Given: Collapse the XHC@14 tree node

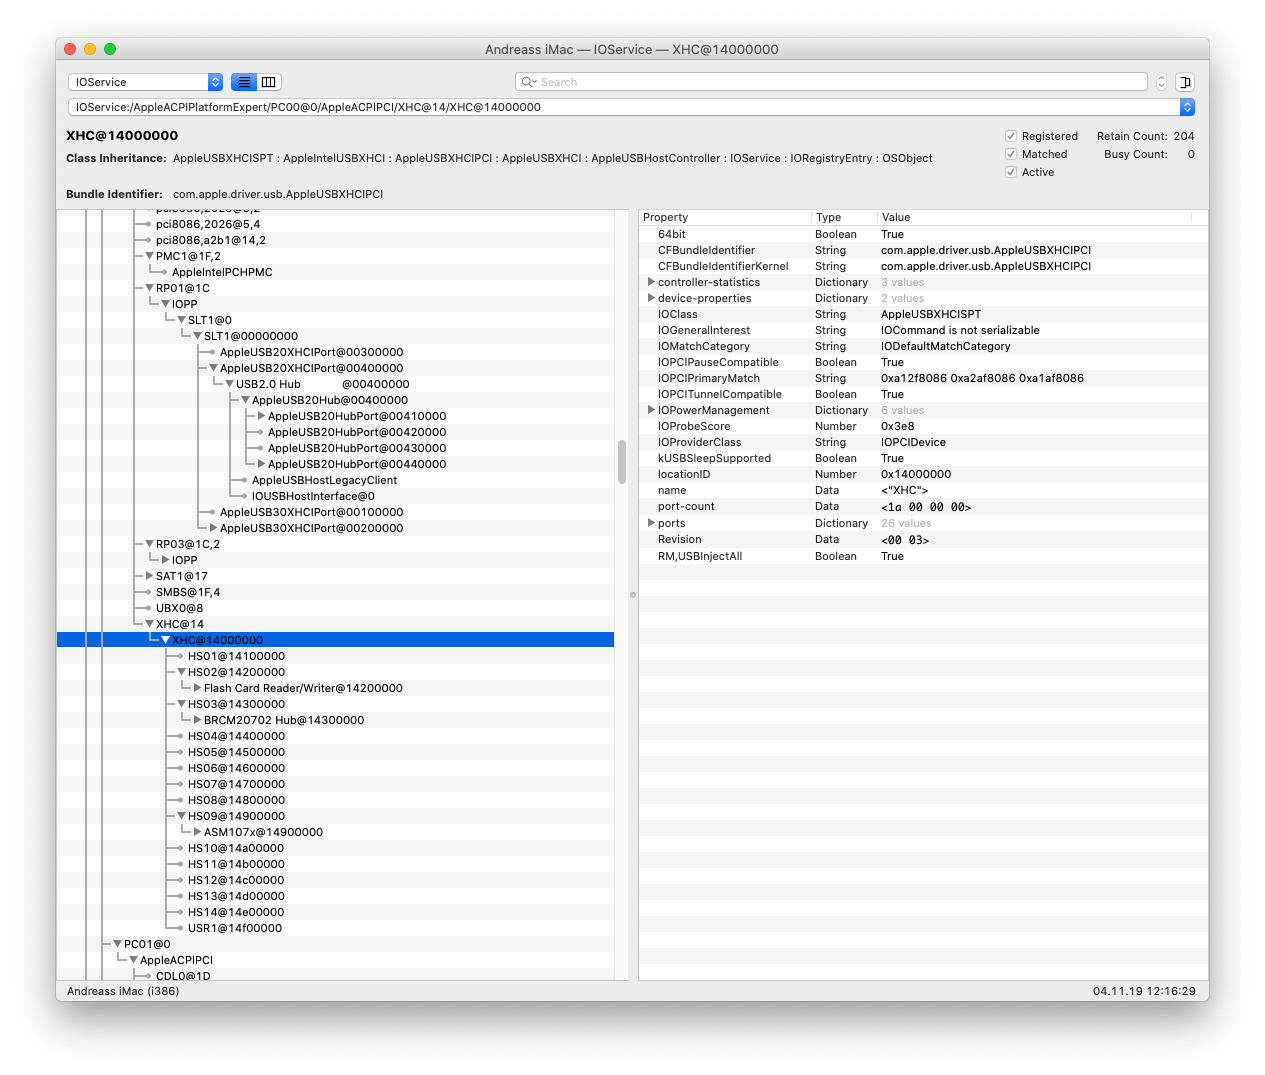Looking at the screenshot, I should coord(150,624).
